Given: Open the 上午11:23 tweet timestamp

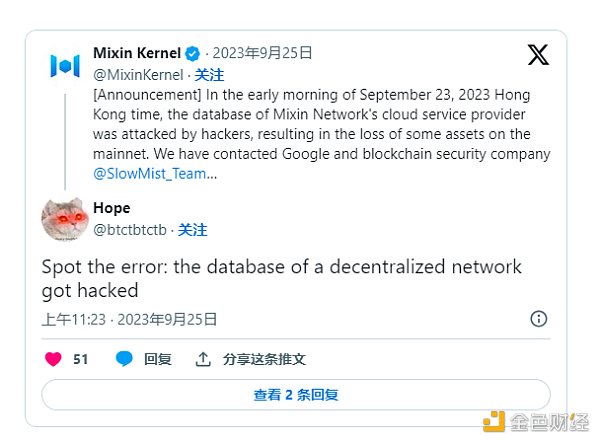Looking at the screenshot, I should coord(74,319).
